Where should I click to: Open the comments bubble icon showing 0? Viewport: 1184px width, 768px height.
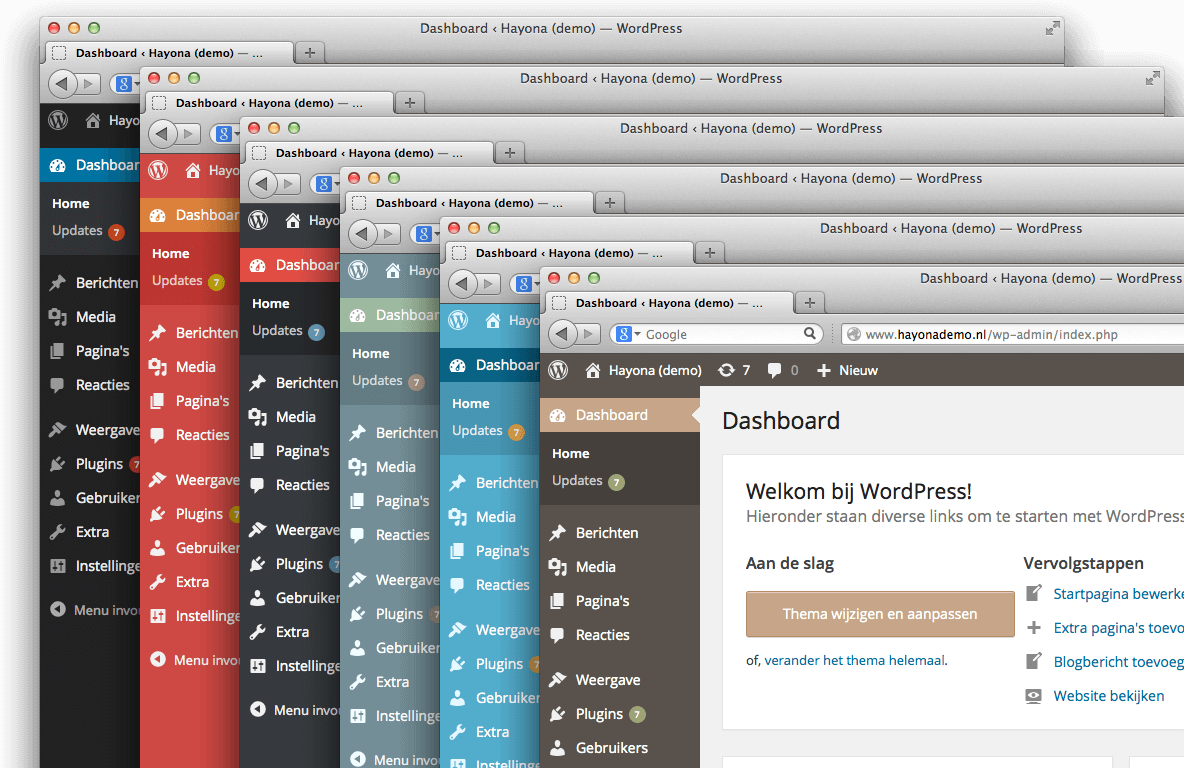pyautogui.click(x=774, y=370)
